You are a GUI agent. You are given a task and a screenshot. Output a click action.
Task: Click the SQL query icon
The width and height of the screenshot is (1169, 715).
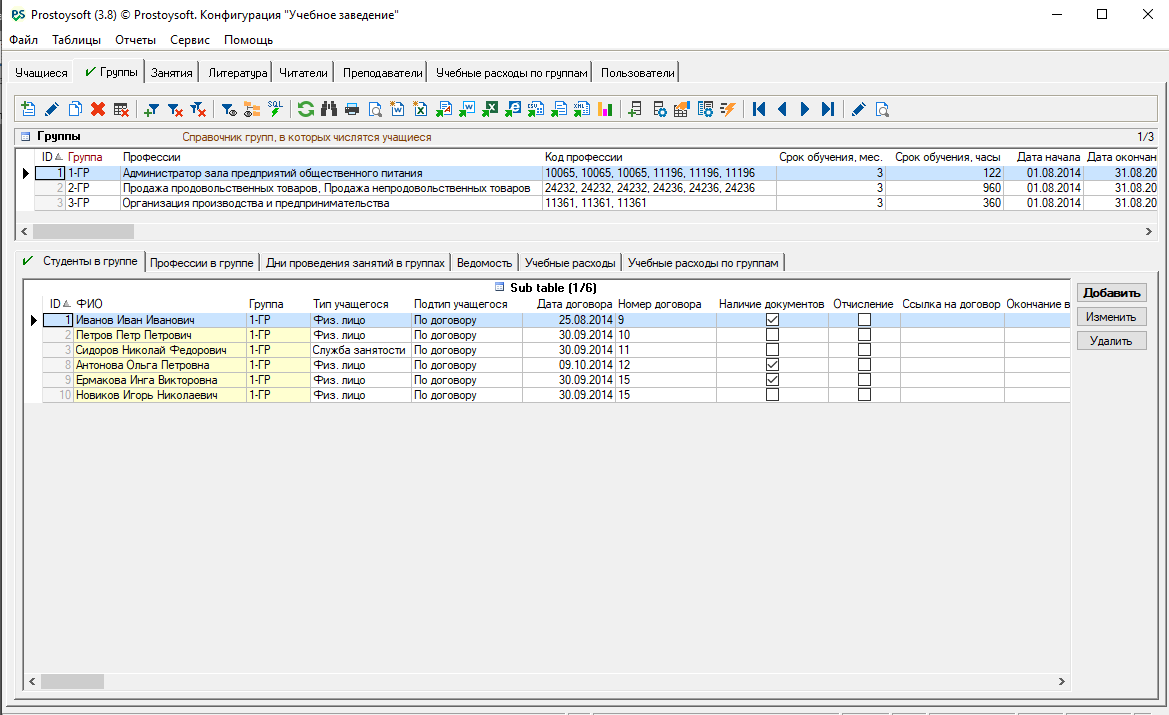275,110
